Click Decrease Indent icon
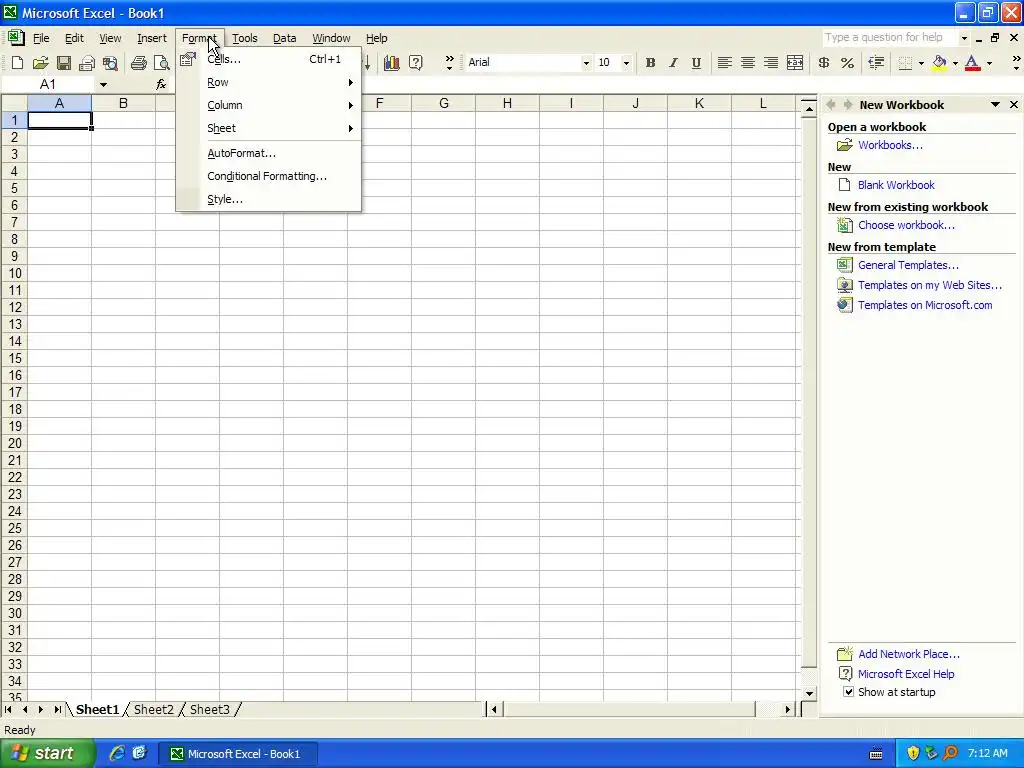 tap(876, 63)
